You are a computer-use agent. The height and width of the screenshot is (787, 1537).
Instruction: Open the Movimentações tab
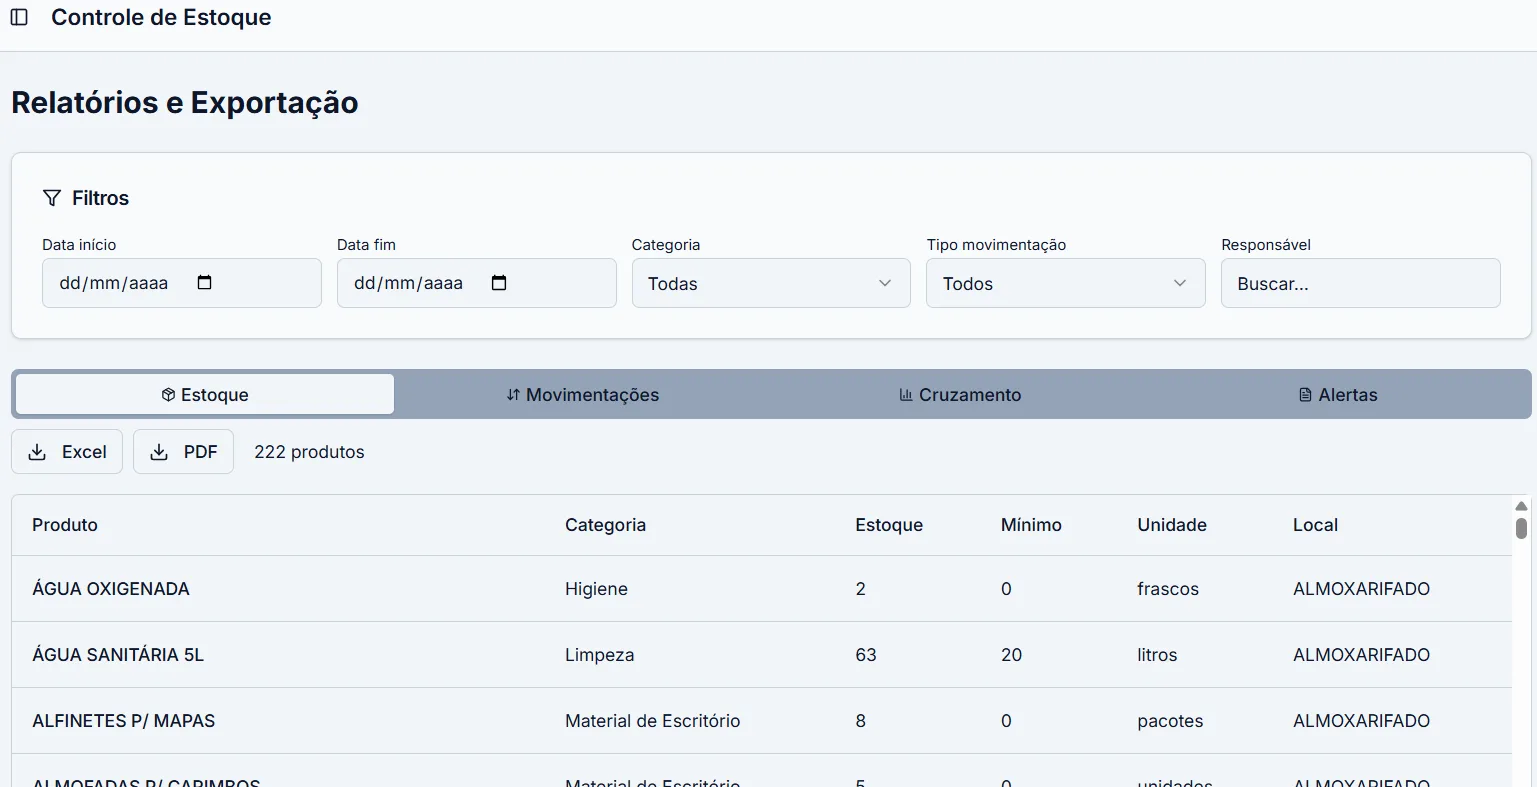pos(583,395)
